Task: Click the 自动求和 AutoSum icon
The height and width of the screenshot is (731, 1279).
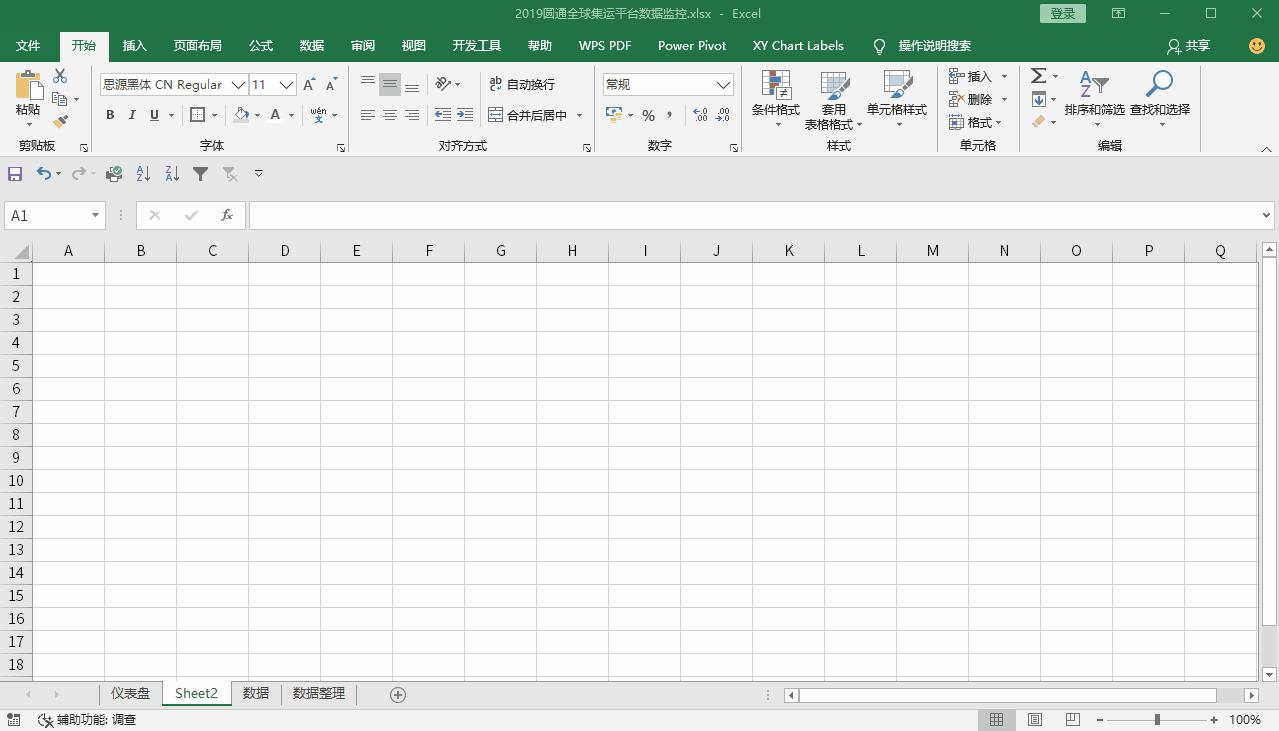Action: 1038,75
